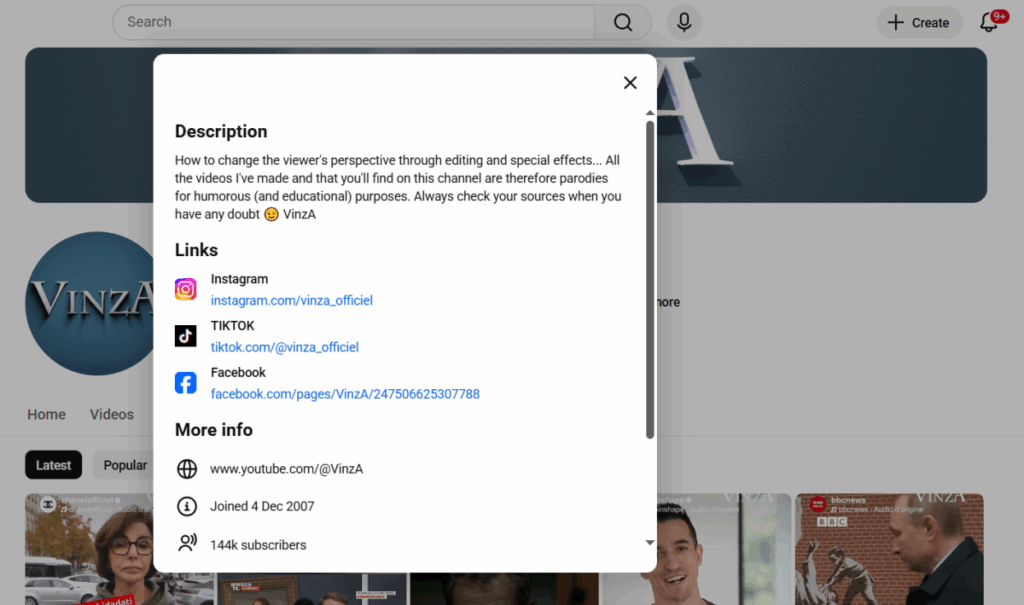Screen dimensions: 1024x605
Task: Switch to the Videos tab
Action: (112, 414)
